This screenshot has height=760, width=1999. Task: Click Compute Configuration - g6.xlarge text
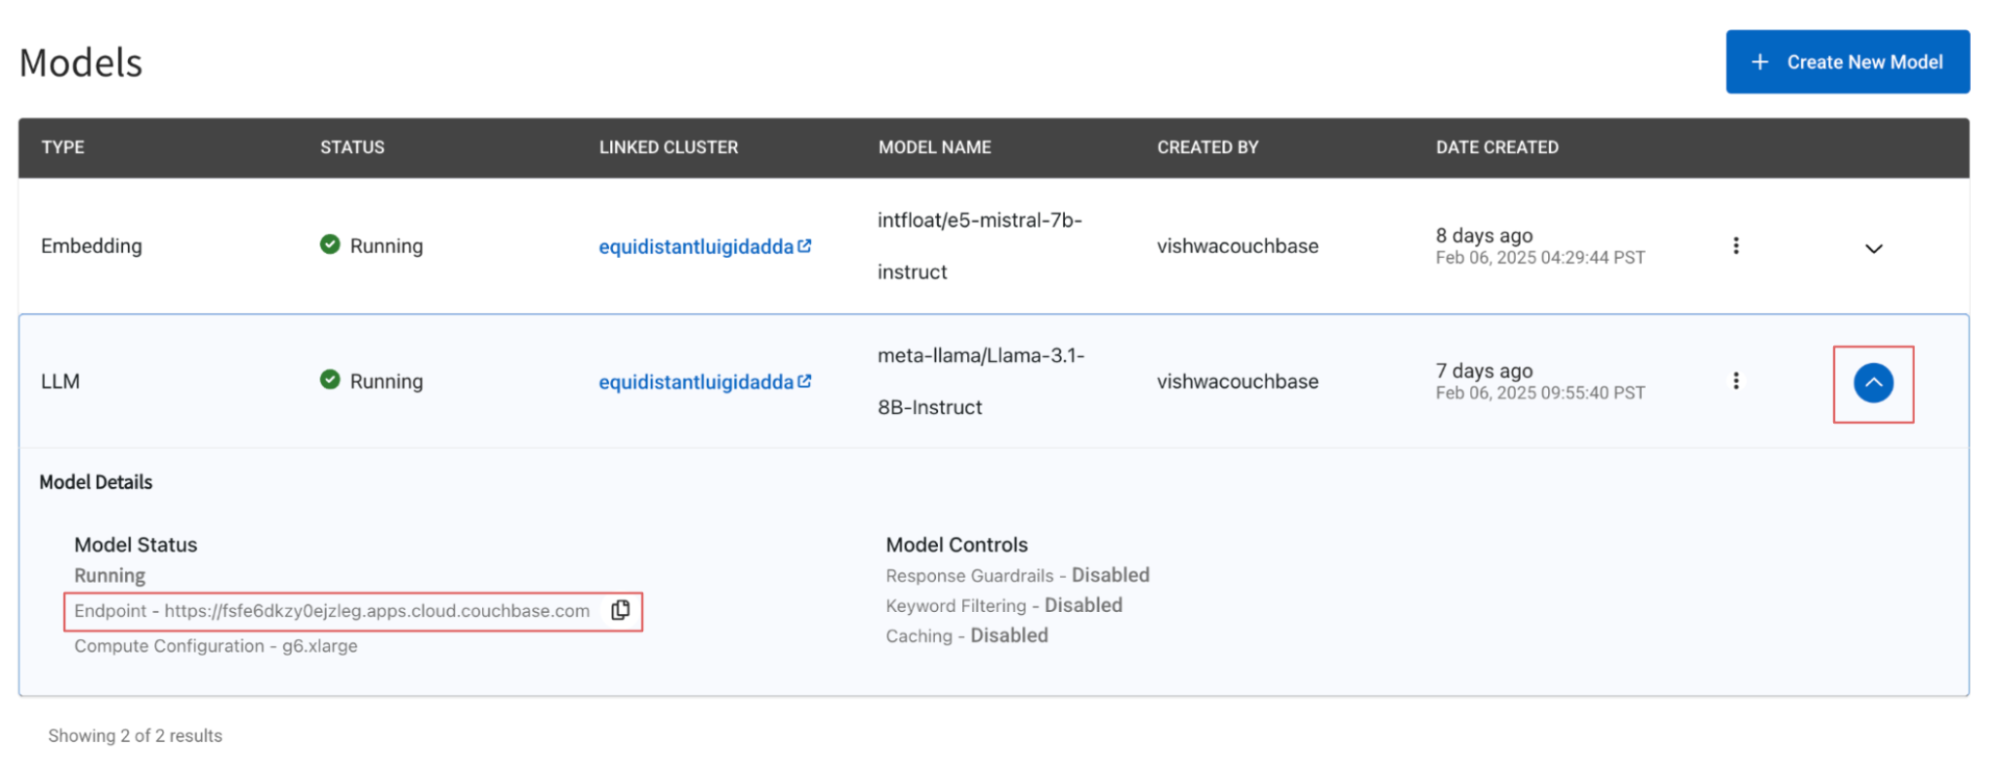(216, 646)
